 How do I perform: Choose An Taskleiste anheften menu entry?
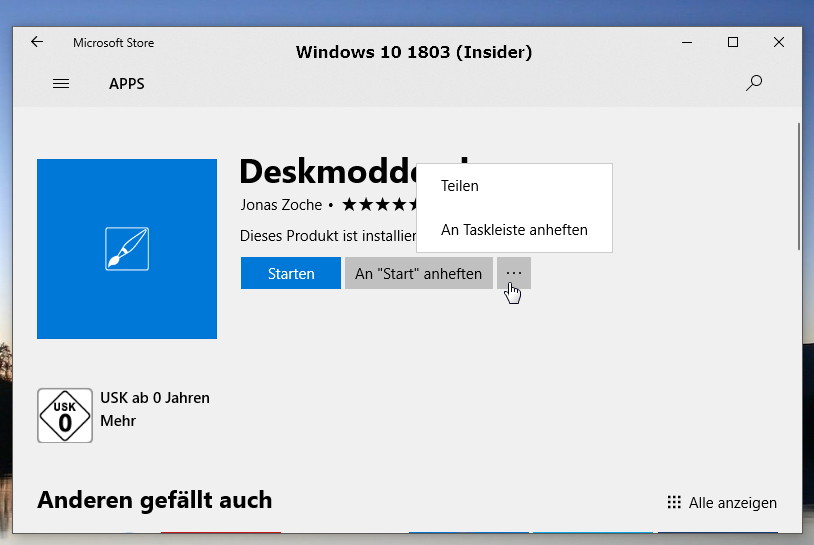click(514, 229)
